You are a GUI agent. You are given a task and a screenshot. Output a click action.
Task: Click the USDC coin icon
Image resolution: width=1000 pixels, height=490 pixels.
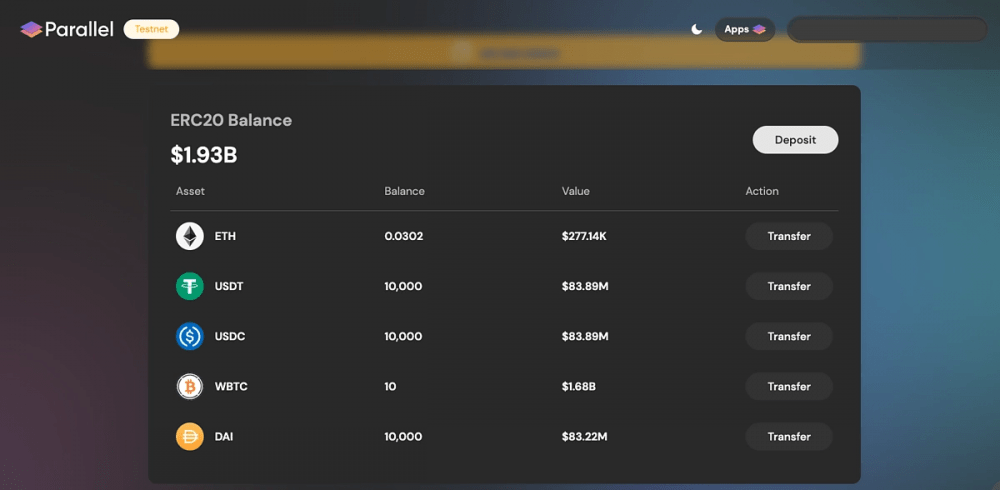coord(189,336)
